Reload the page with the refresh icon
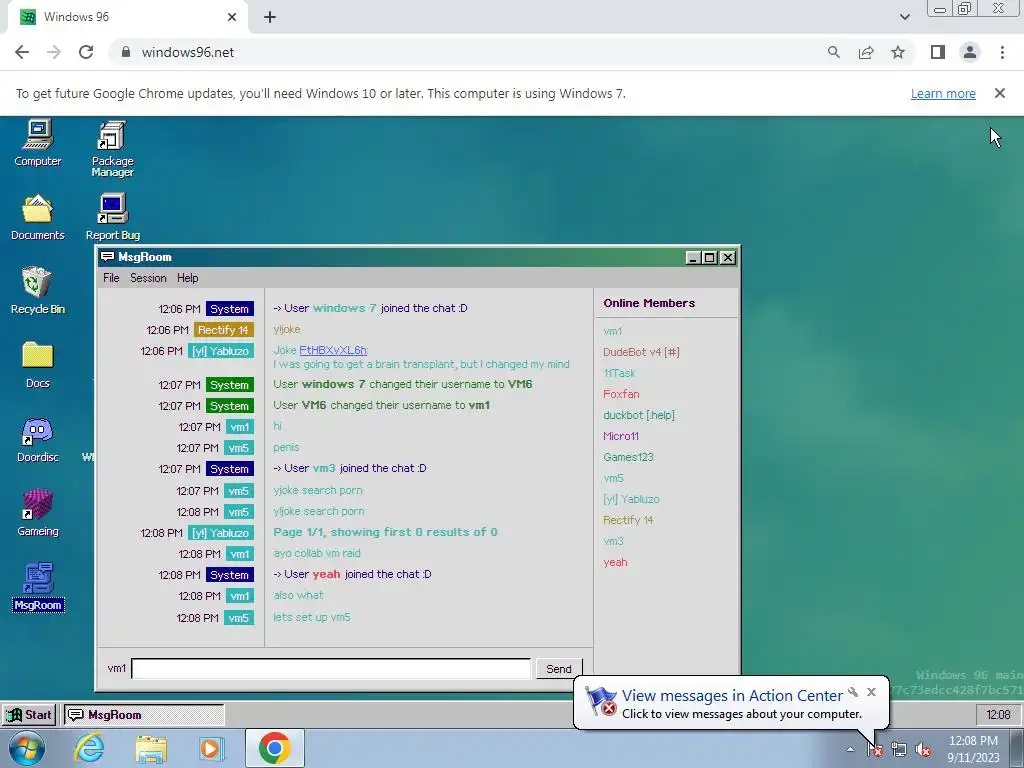The image size is (1024, 768). pos(86,52)
